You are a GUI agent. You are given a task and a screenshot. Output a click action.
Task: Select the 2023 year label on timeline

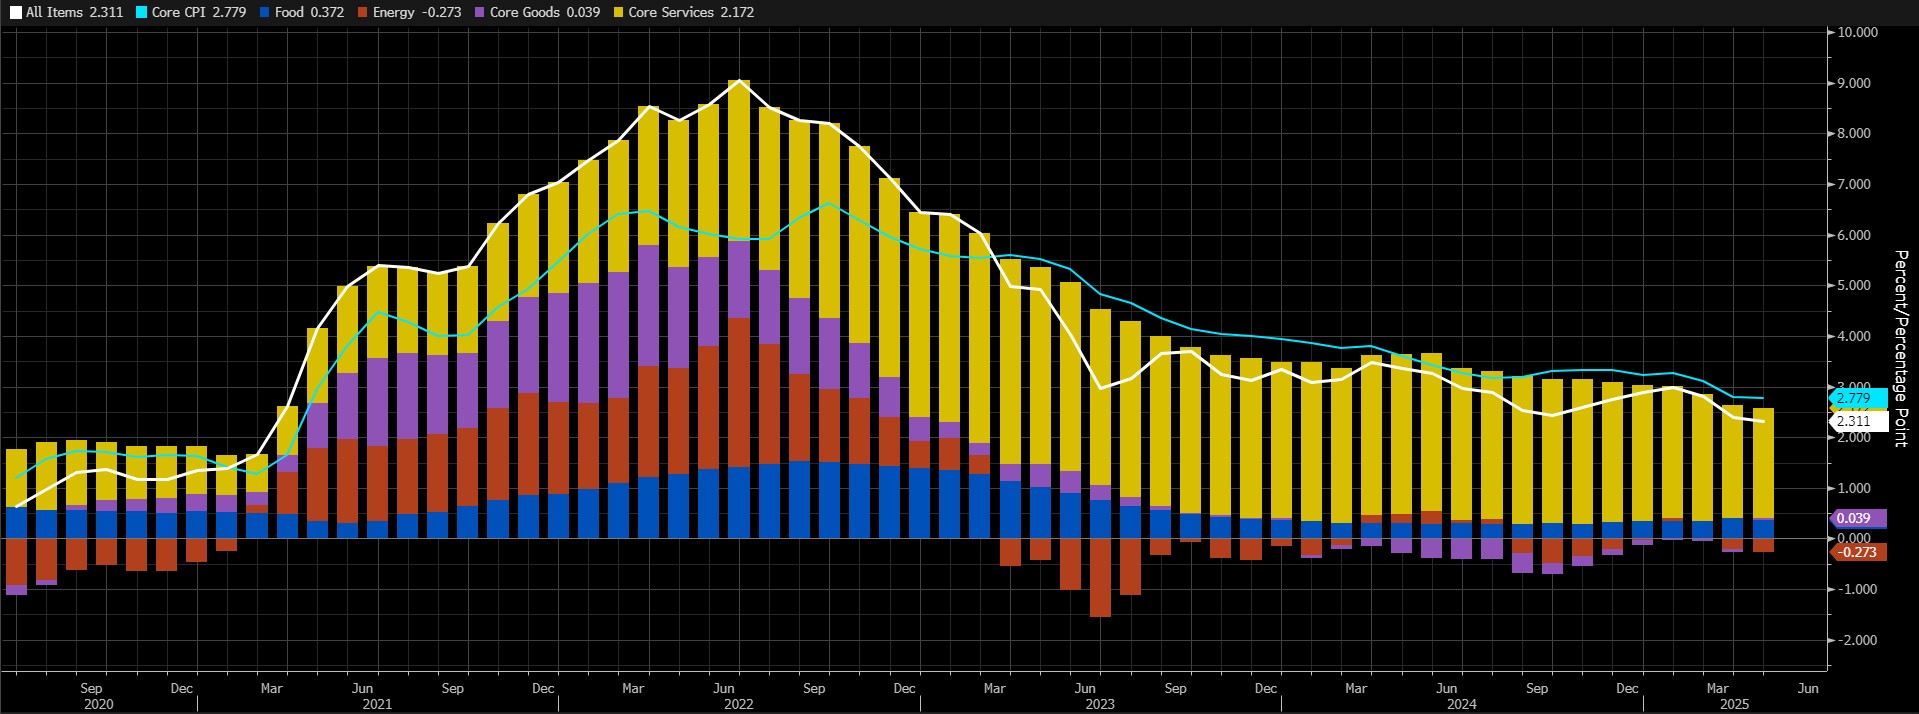(x=1100, y=704)
